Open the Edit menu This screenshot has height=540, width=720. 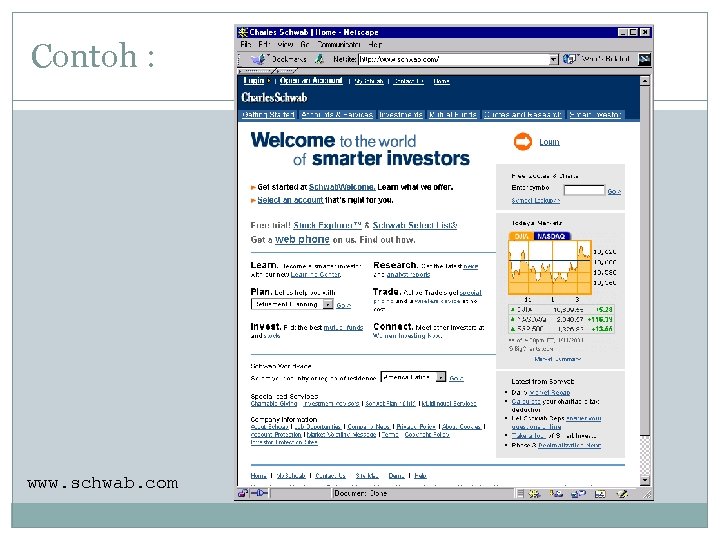[264, 45]
